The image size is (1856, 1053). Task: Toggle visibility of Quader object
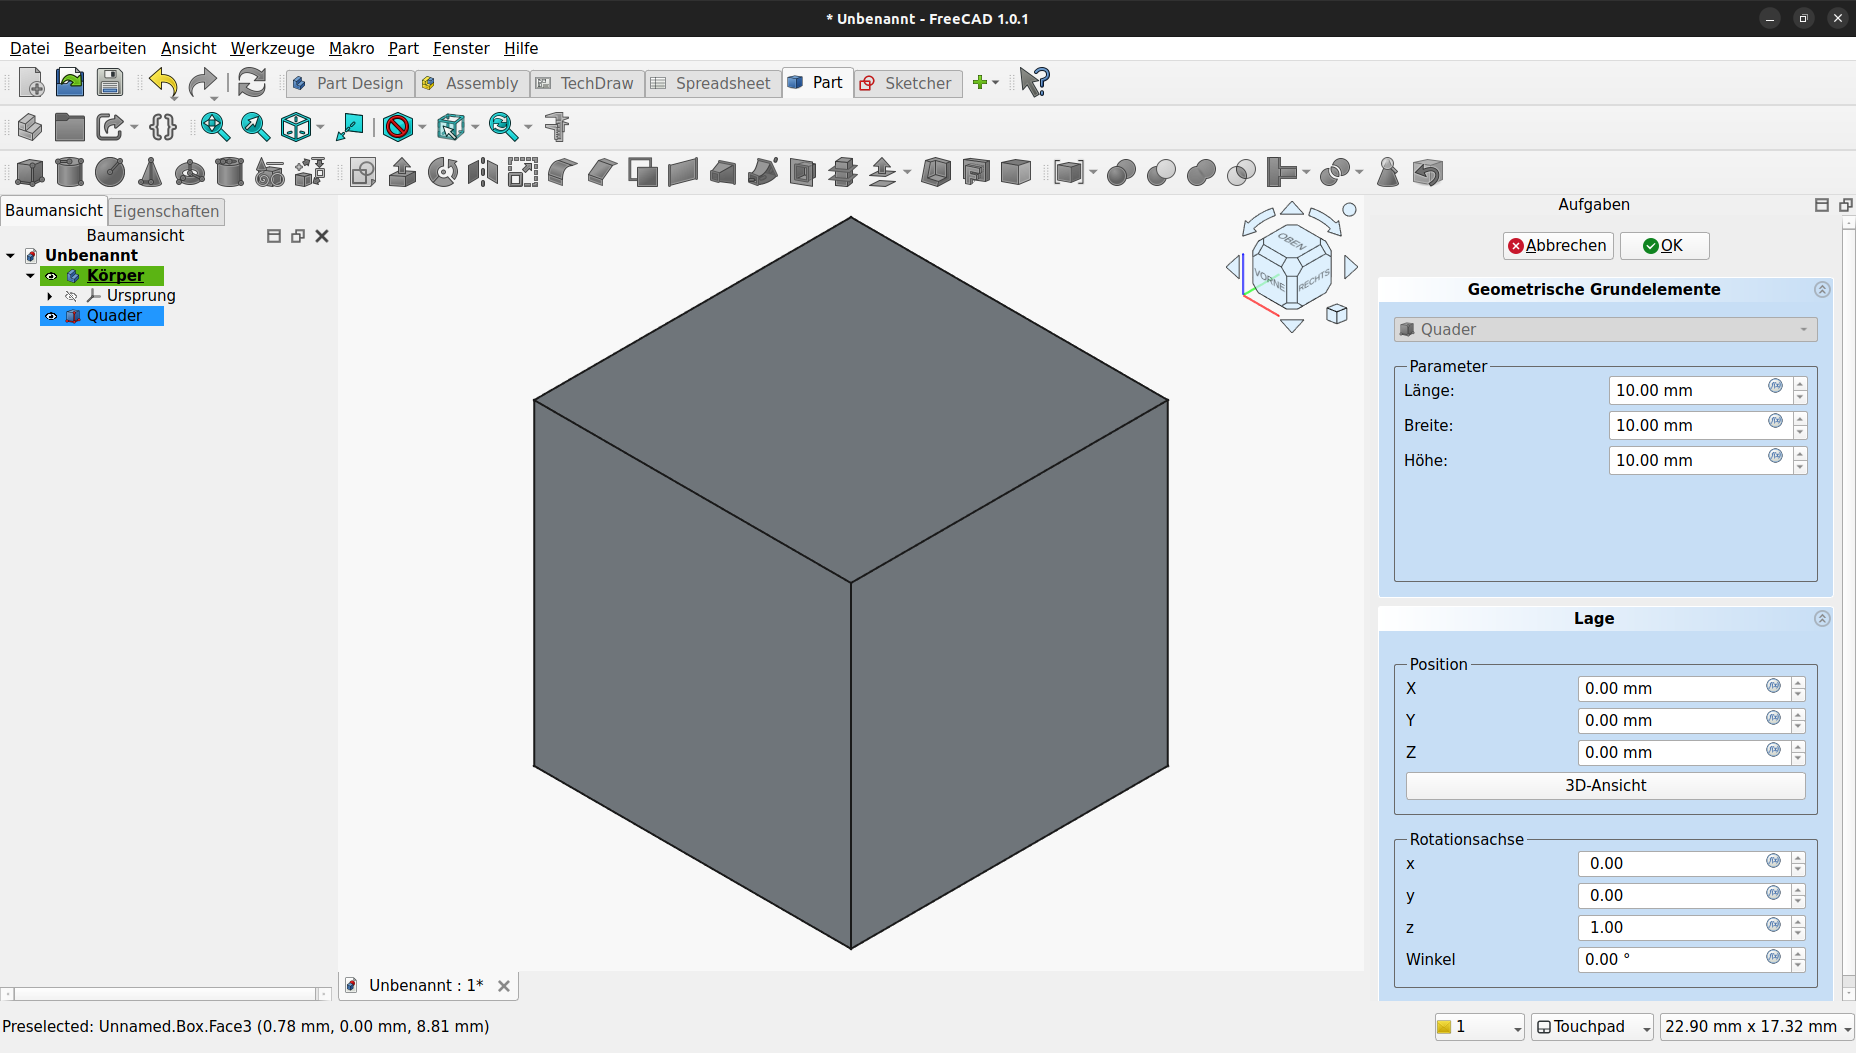point(51,316)
